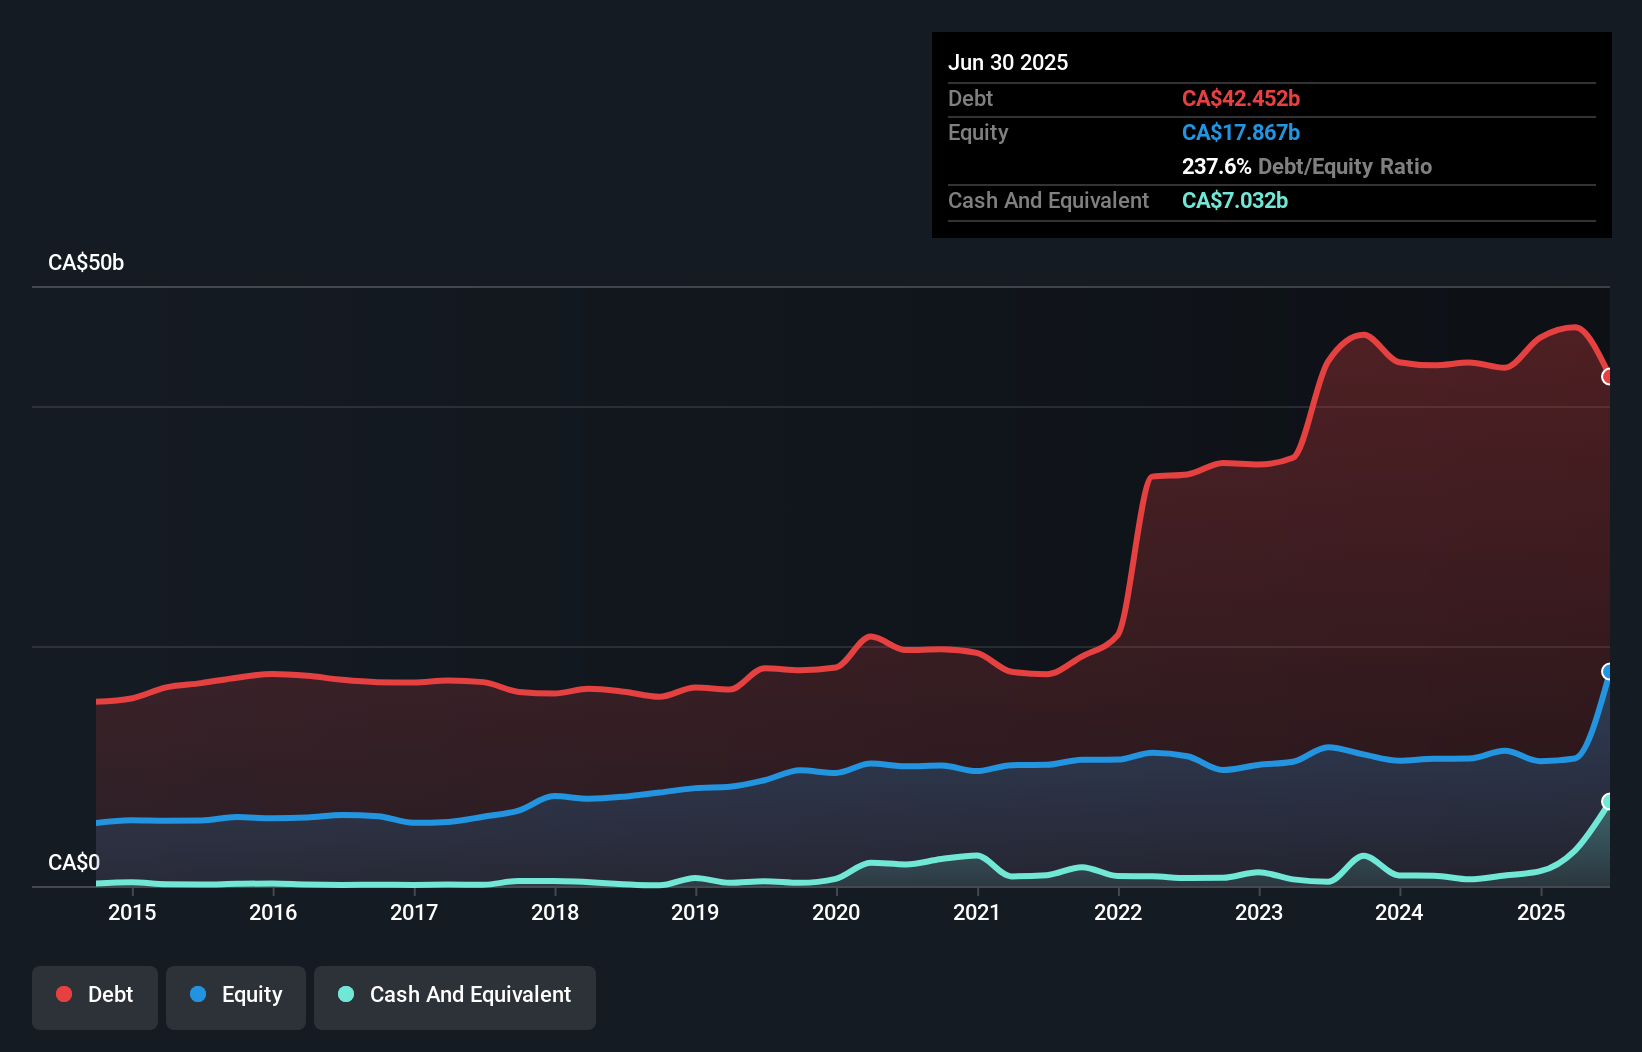Click the red Debt legend dot
This screenshot has width=1642, height=1052.
tap(64, 994)
